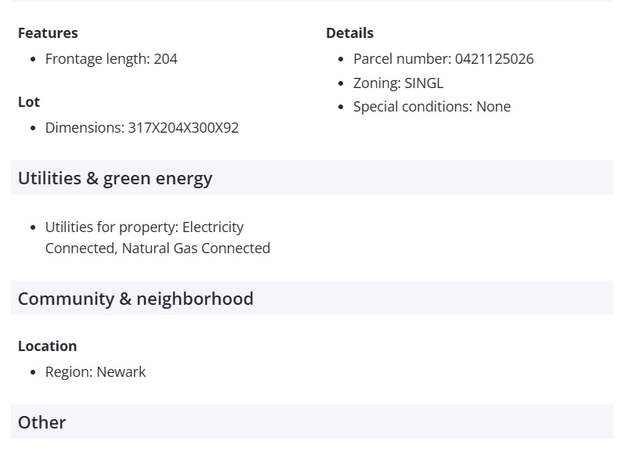The width and height of the screenshot is (640, 460).
Task: Click the Details heading
Action: tap(350, 33)
